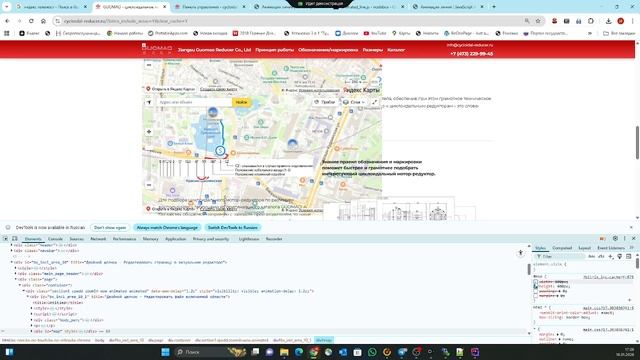Toggle the DevTools device toolbar icon
This screenshot has height=360, width=640.
(x=15, y=239)
